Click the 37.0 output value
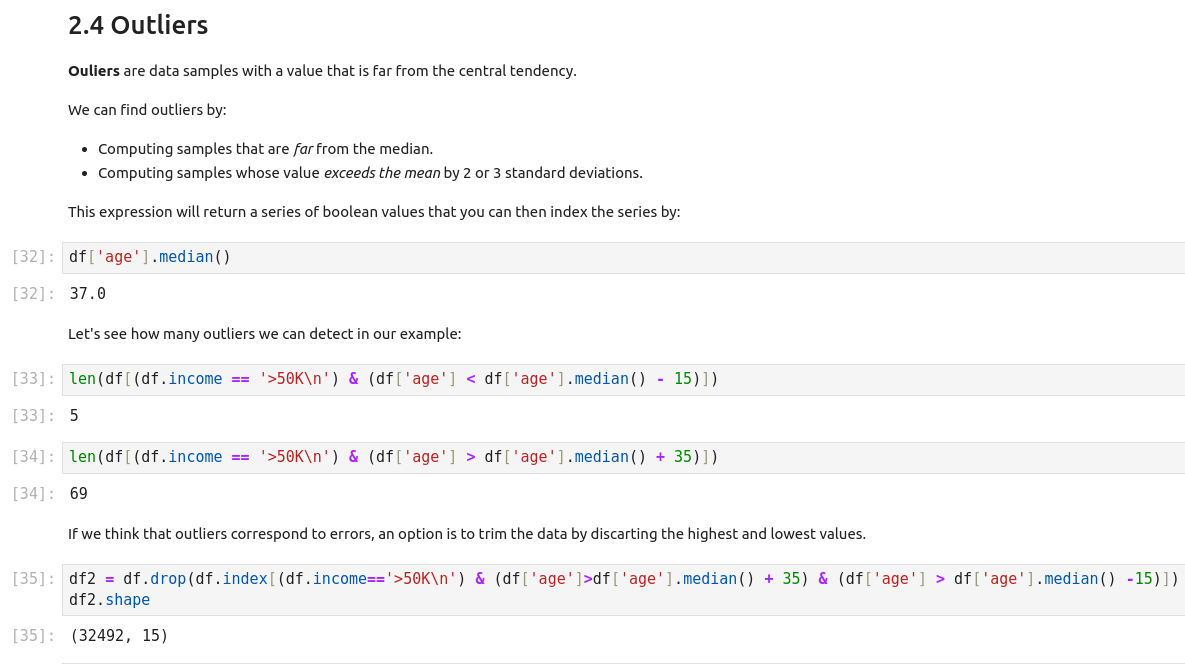 click(88, 294)
